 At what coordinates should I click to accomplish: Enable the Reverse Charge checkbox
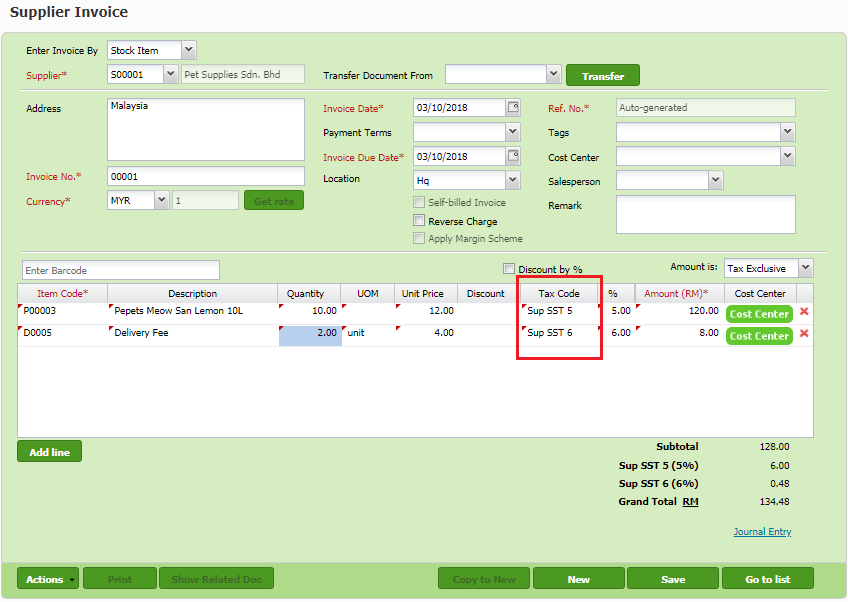[420, 221]
